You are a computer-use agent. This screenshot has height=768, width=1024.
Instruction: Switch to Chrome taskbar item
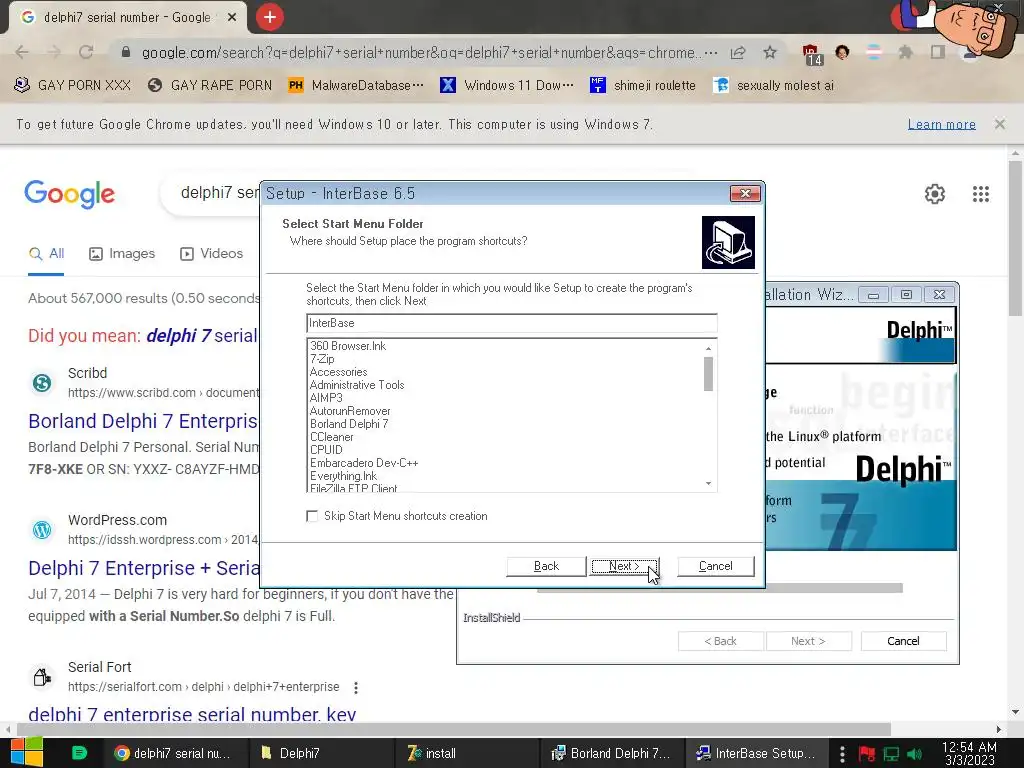174,753
